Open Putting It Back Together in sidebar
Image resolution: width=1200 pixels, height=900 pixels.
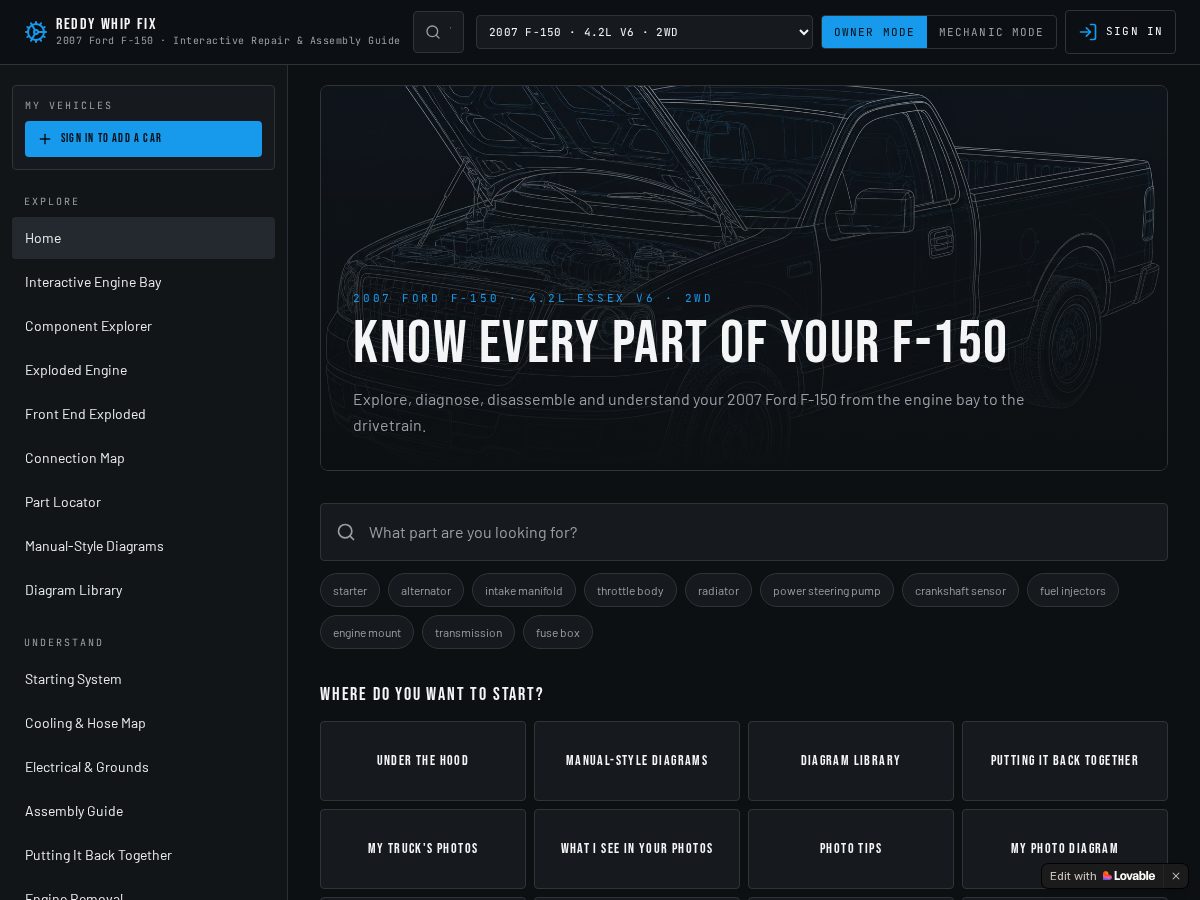pos(143,855)
